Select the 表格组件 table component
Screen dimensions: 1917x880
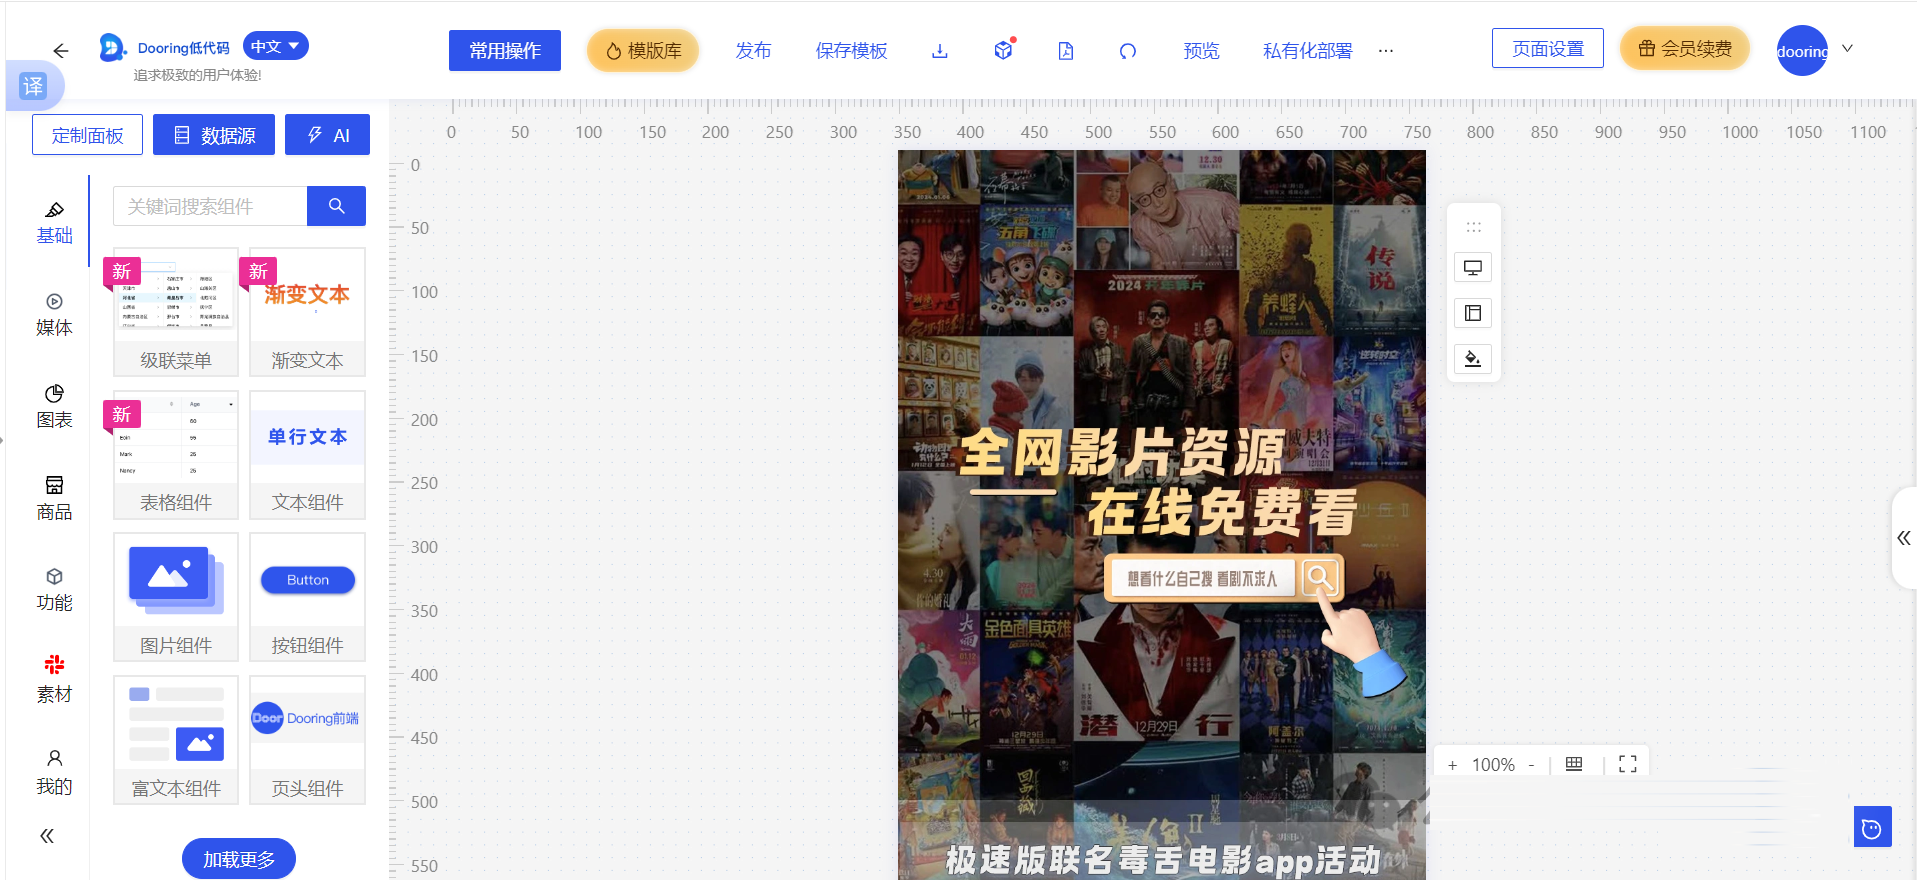(176, 455)
